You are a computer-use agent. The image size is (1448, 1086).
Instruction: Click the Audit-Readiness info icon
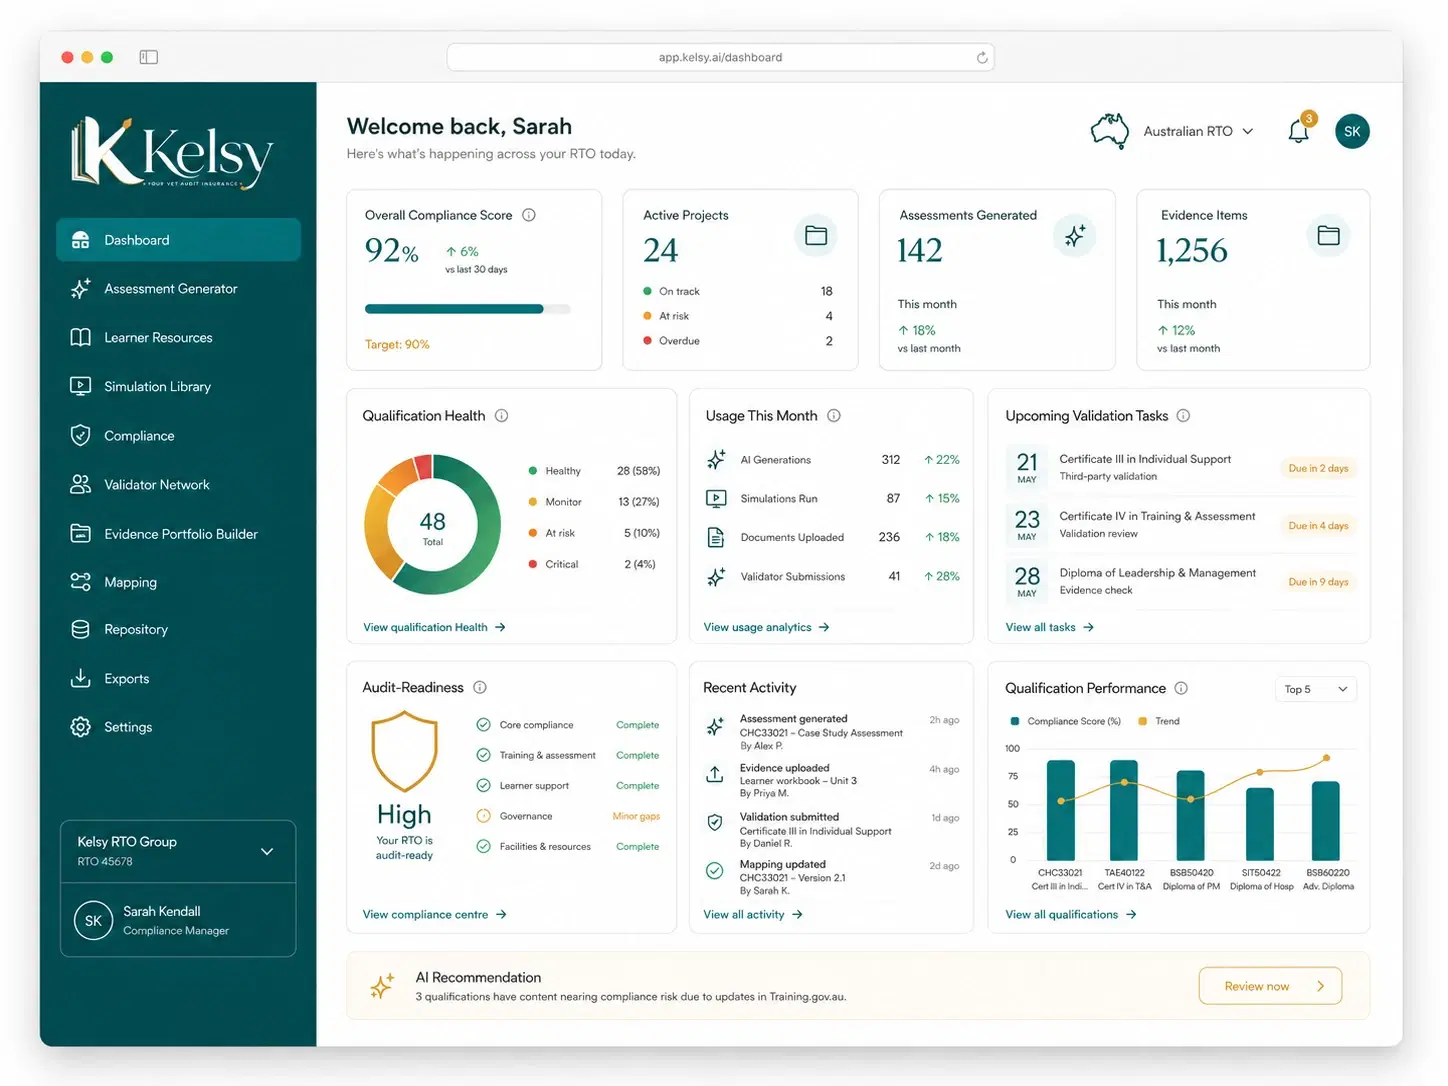click(x=480, y=687)
